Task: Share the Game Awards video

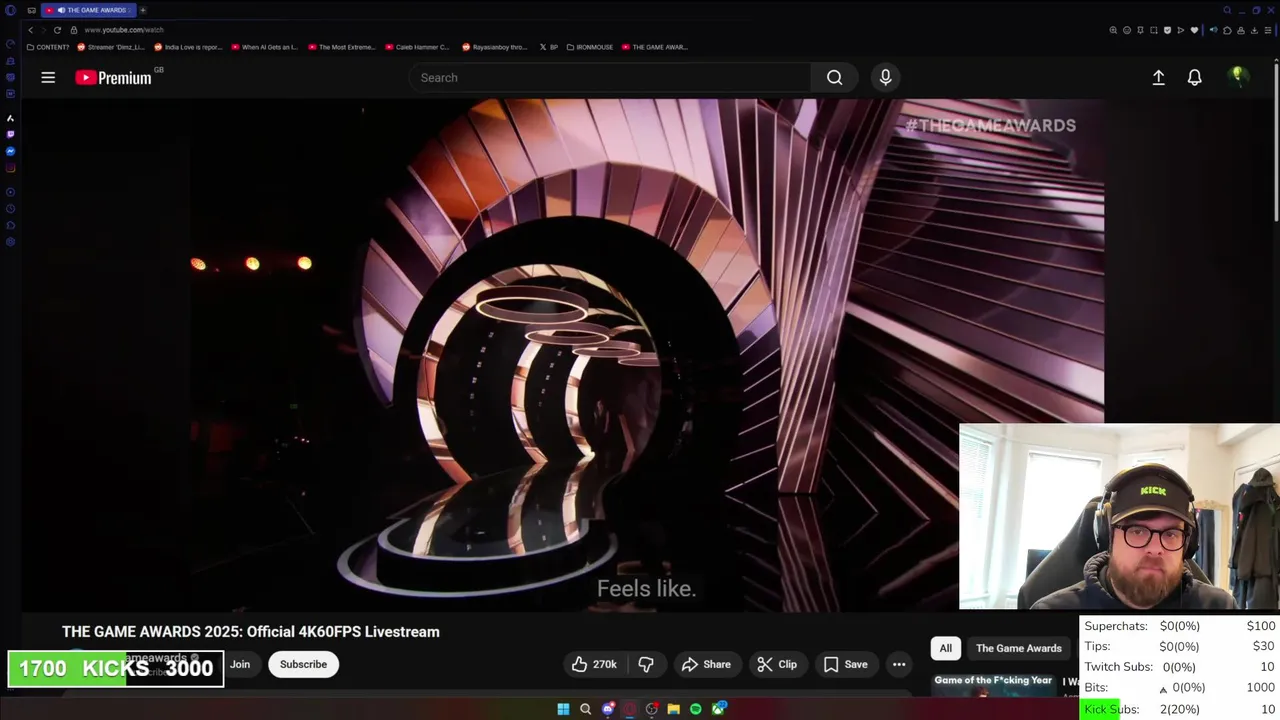Action: 706,664
